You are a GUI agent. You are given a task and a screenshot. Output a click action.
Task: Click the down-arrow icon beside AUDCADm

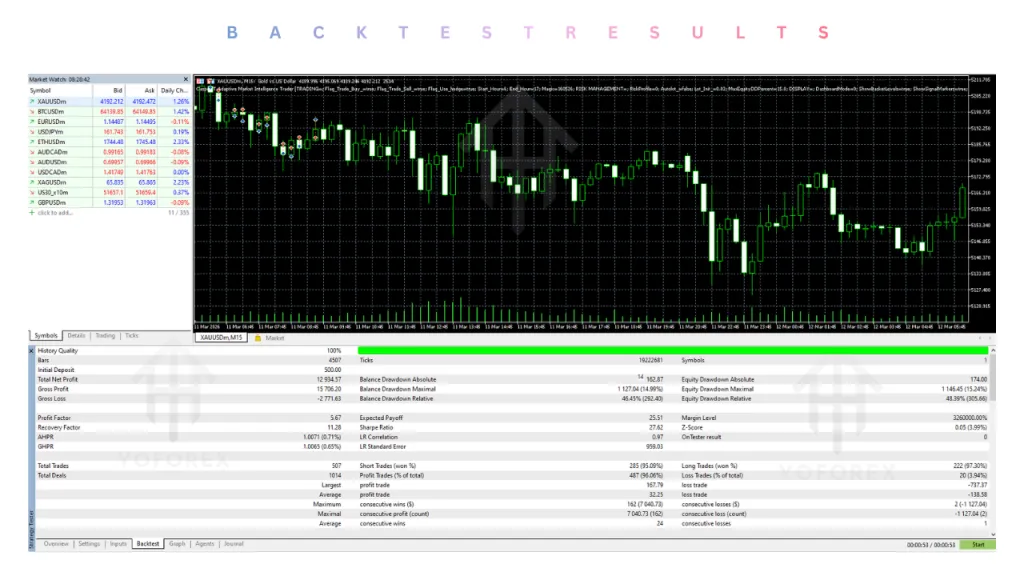tap(32, 152)
